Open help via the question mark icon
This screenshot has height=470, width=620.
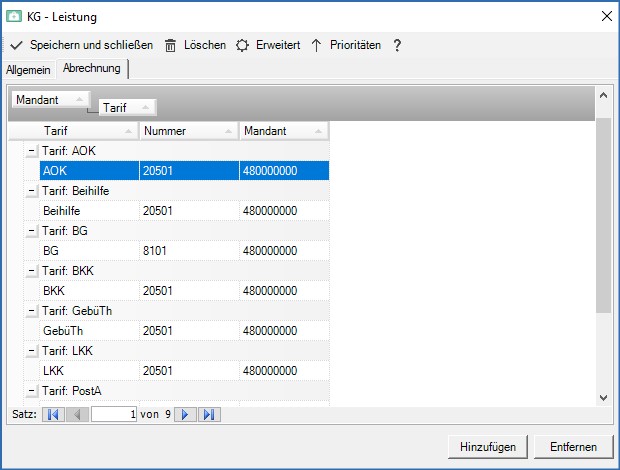click(397, 46)
